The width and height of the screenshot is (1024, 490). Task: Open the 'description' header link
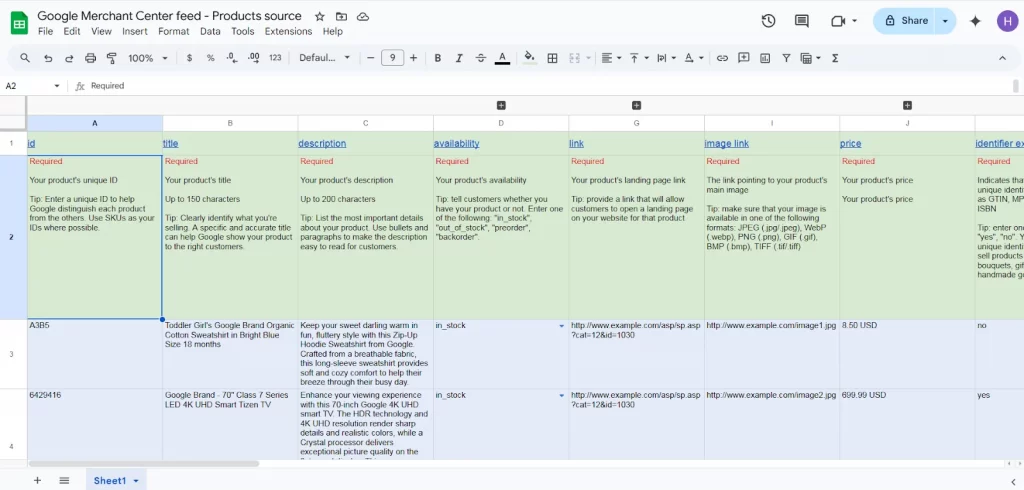[322, 144]
